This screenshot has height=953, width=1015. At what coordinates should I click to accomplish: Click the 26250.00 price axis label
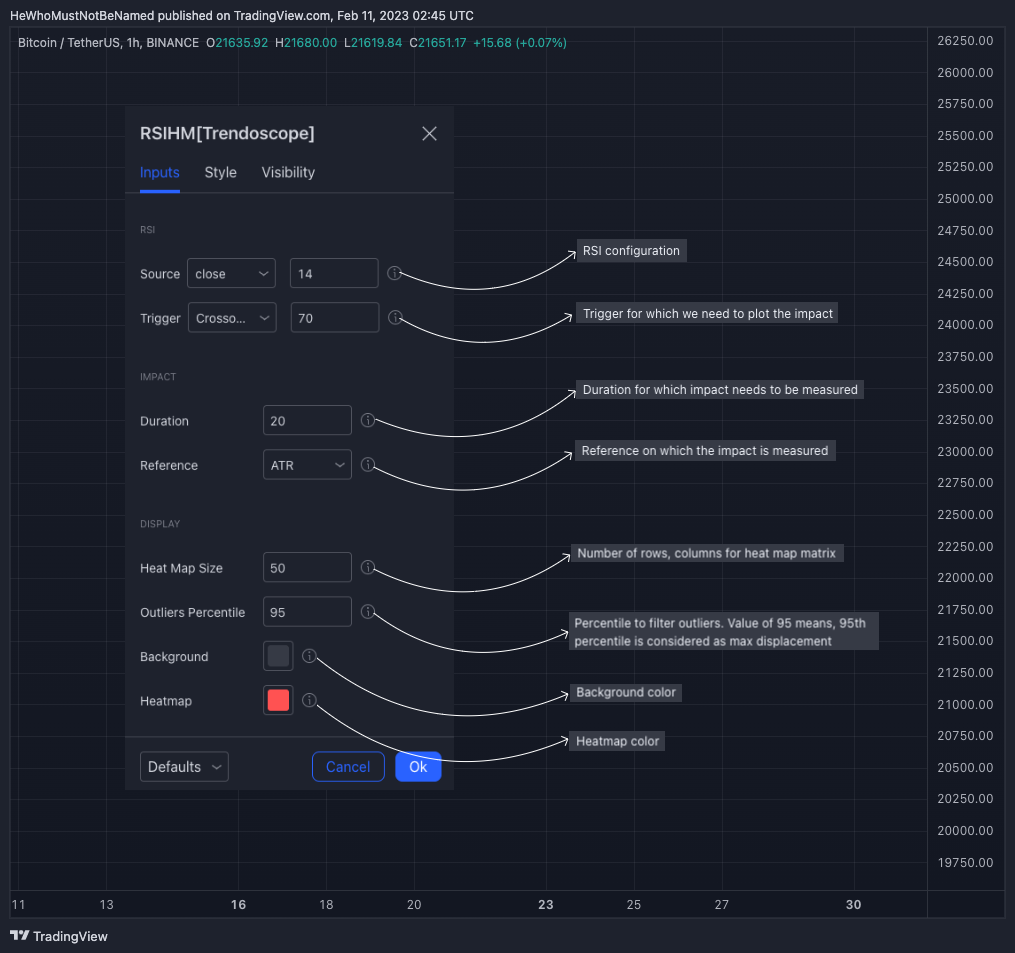click(x=965, y=41)
